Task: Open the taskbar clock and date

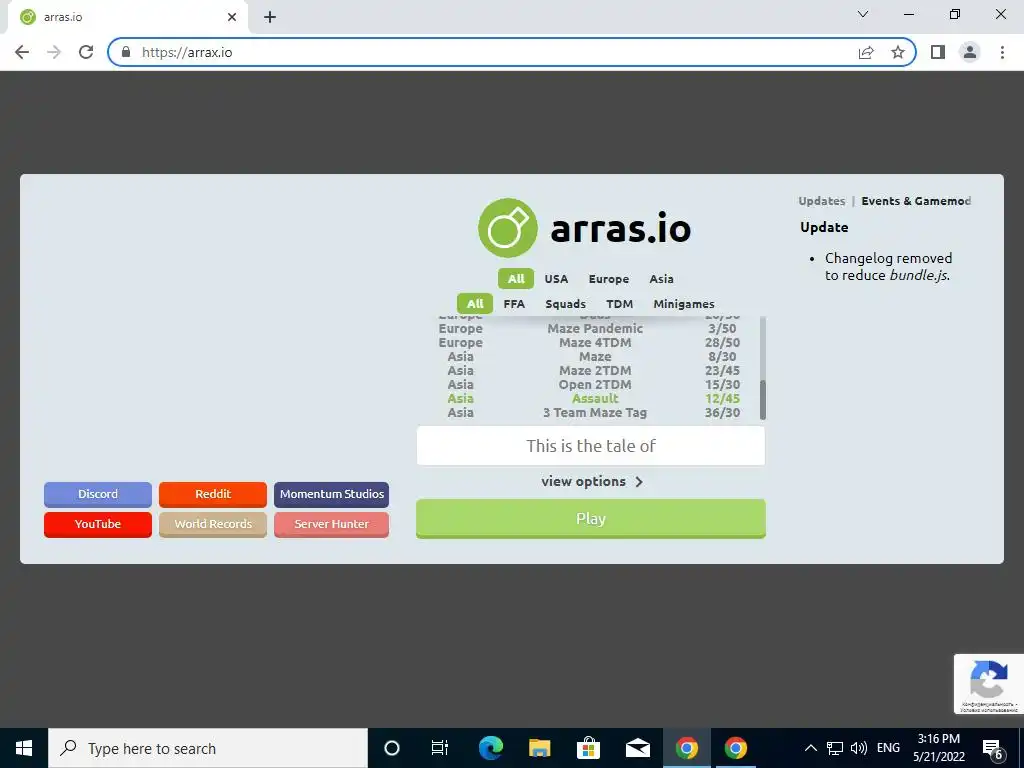Action: tap(938, 748)
